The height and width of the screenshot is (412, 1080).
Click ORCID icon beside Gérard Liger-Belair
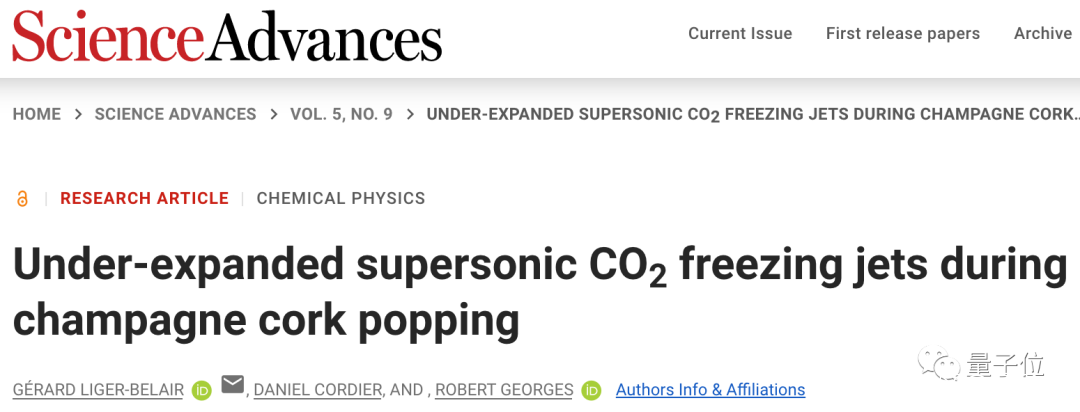[x=202, y=390]
